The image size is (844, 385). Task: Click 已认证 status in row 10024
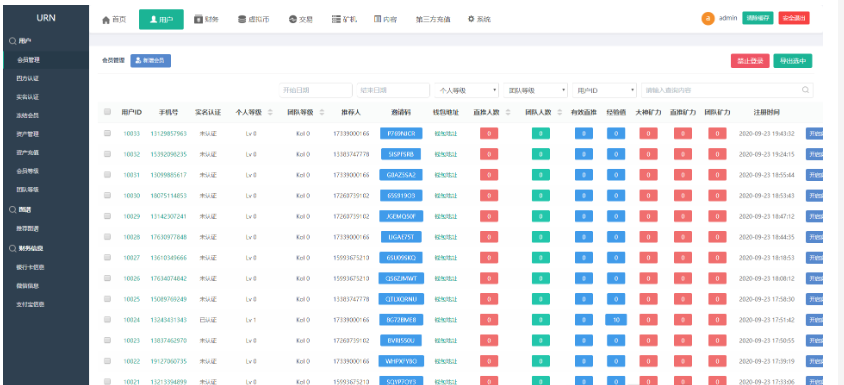pyautogui.click(x=207, y=320)
